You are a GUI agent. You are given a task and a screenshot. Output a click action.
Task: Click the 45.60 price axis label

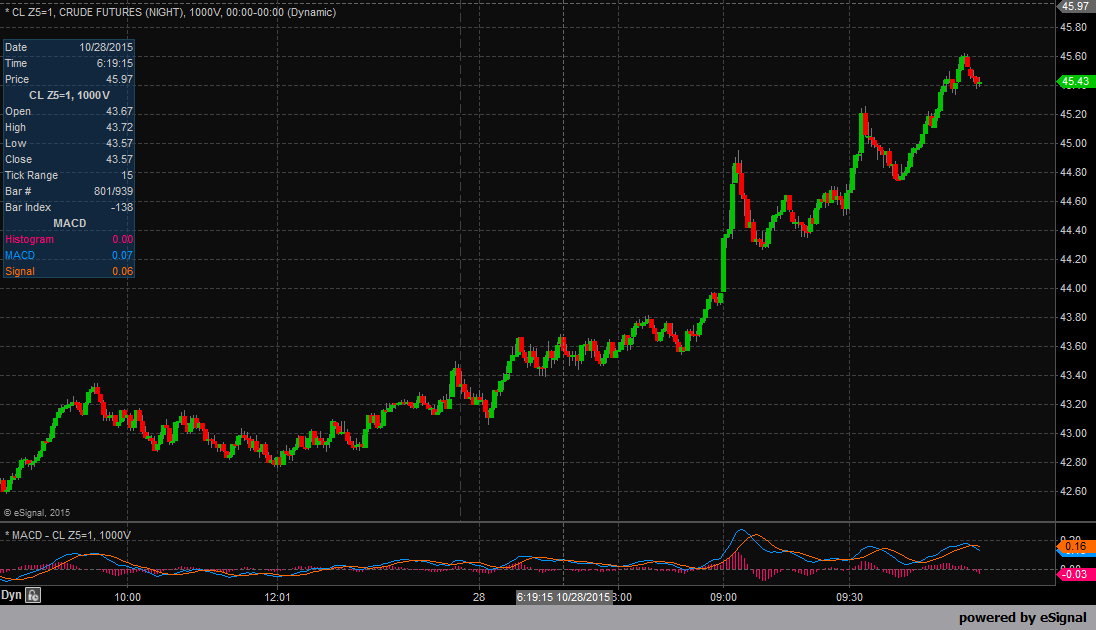[x=1074, y=57]
